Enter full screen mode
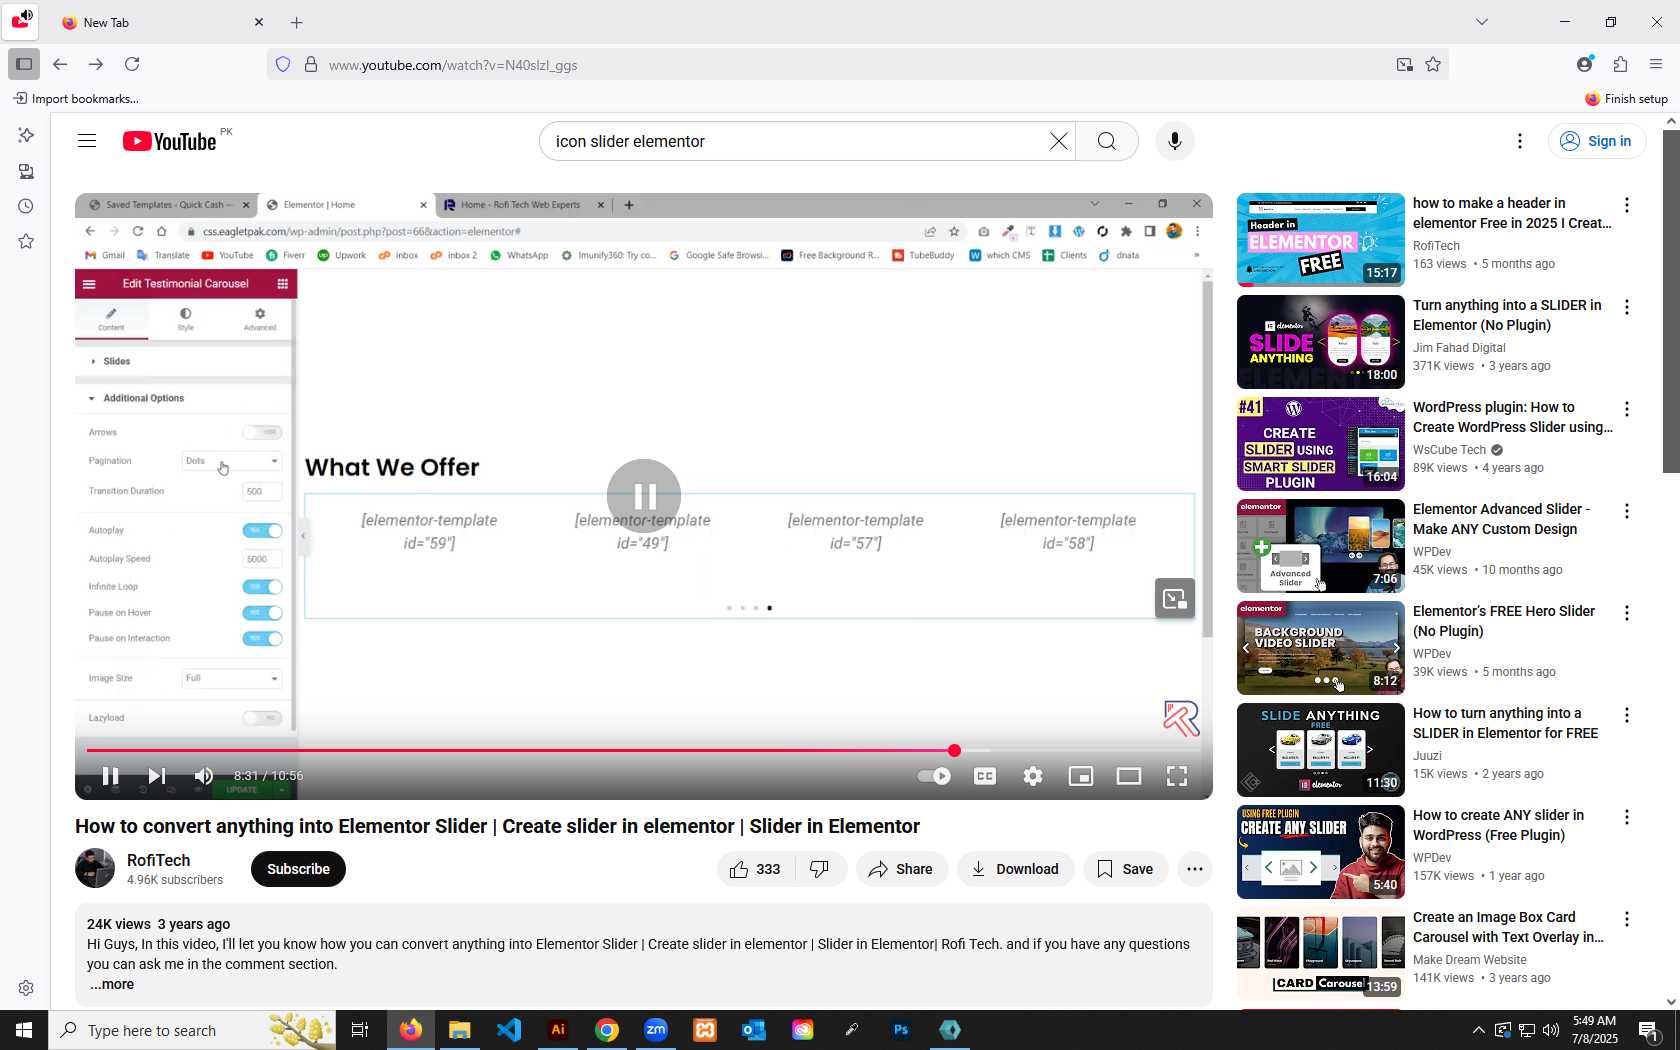Viewport: 1680px width, 1050px height. tap(1177, 776)
